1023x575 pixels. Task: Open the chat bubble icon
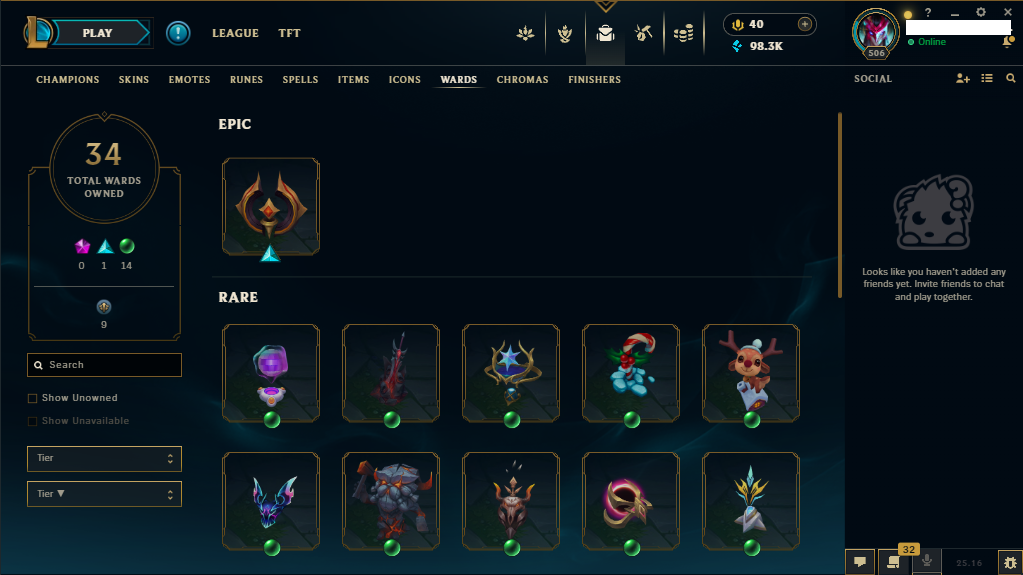pos(860,562)
